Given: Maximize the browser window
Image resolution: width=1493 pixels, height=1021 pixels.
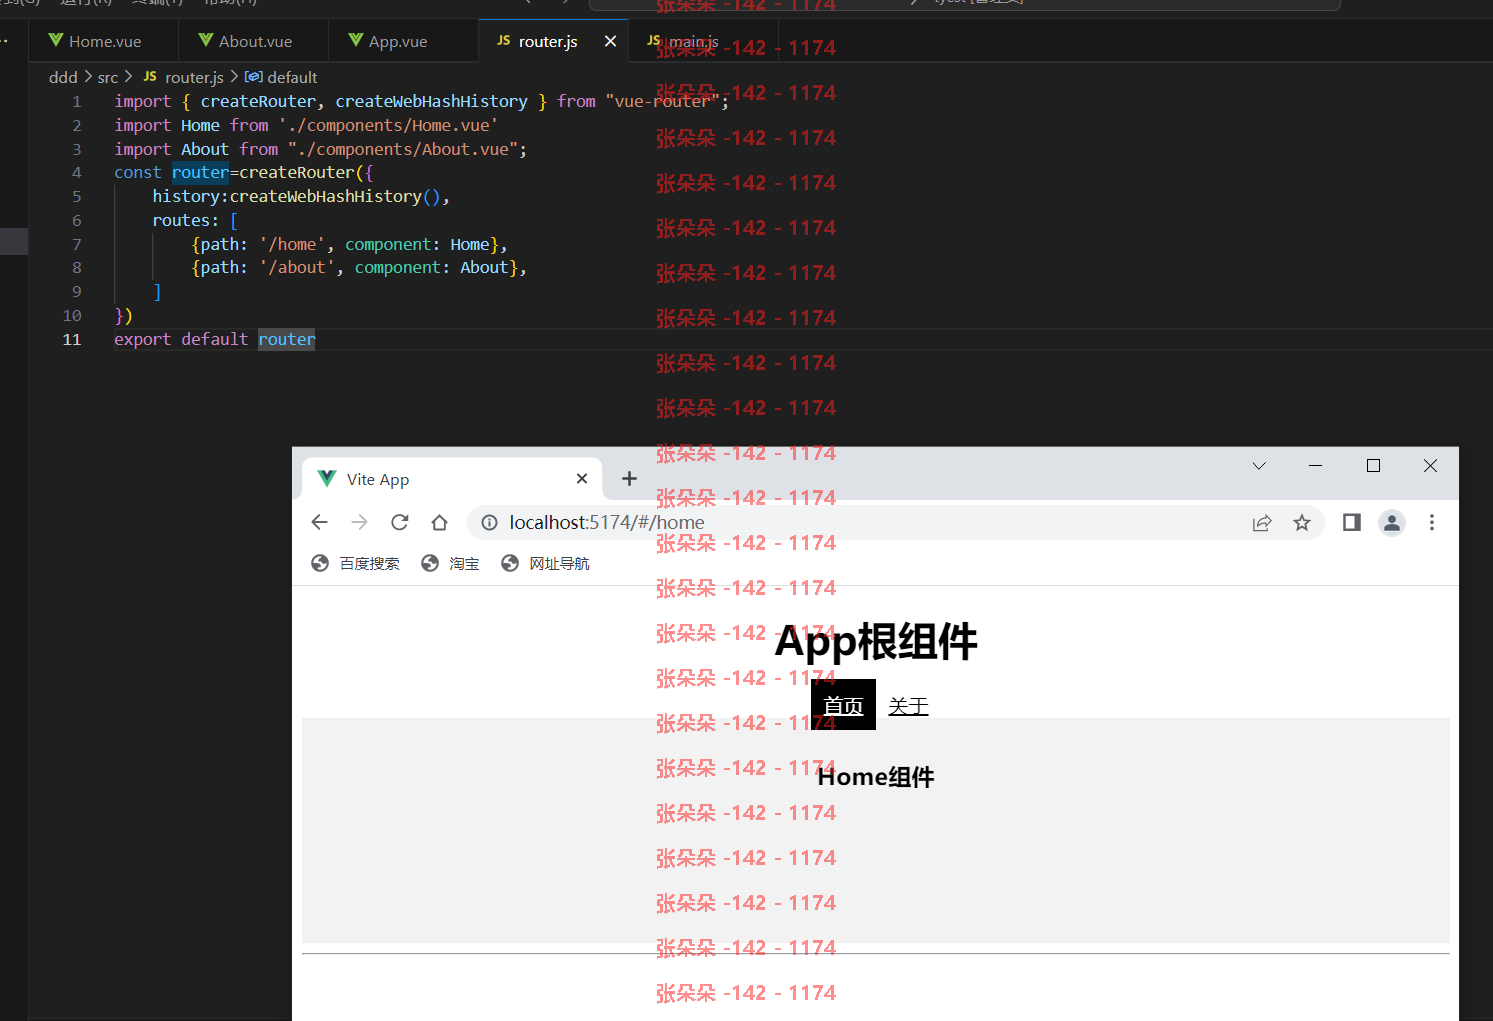Looking at the screenshot, I should click(1373, 466).
